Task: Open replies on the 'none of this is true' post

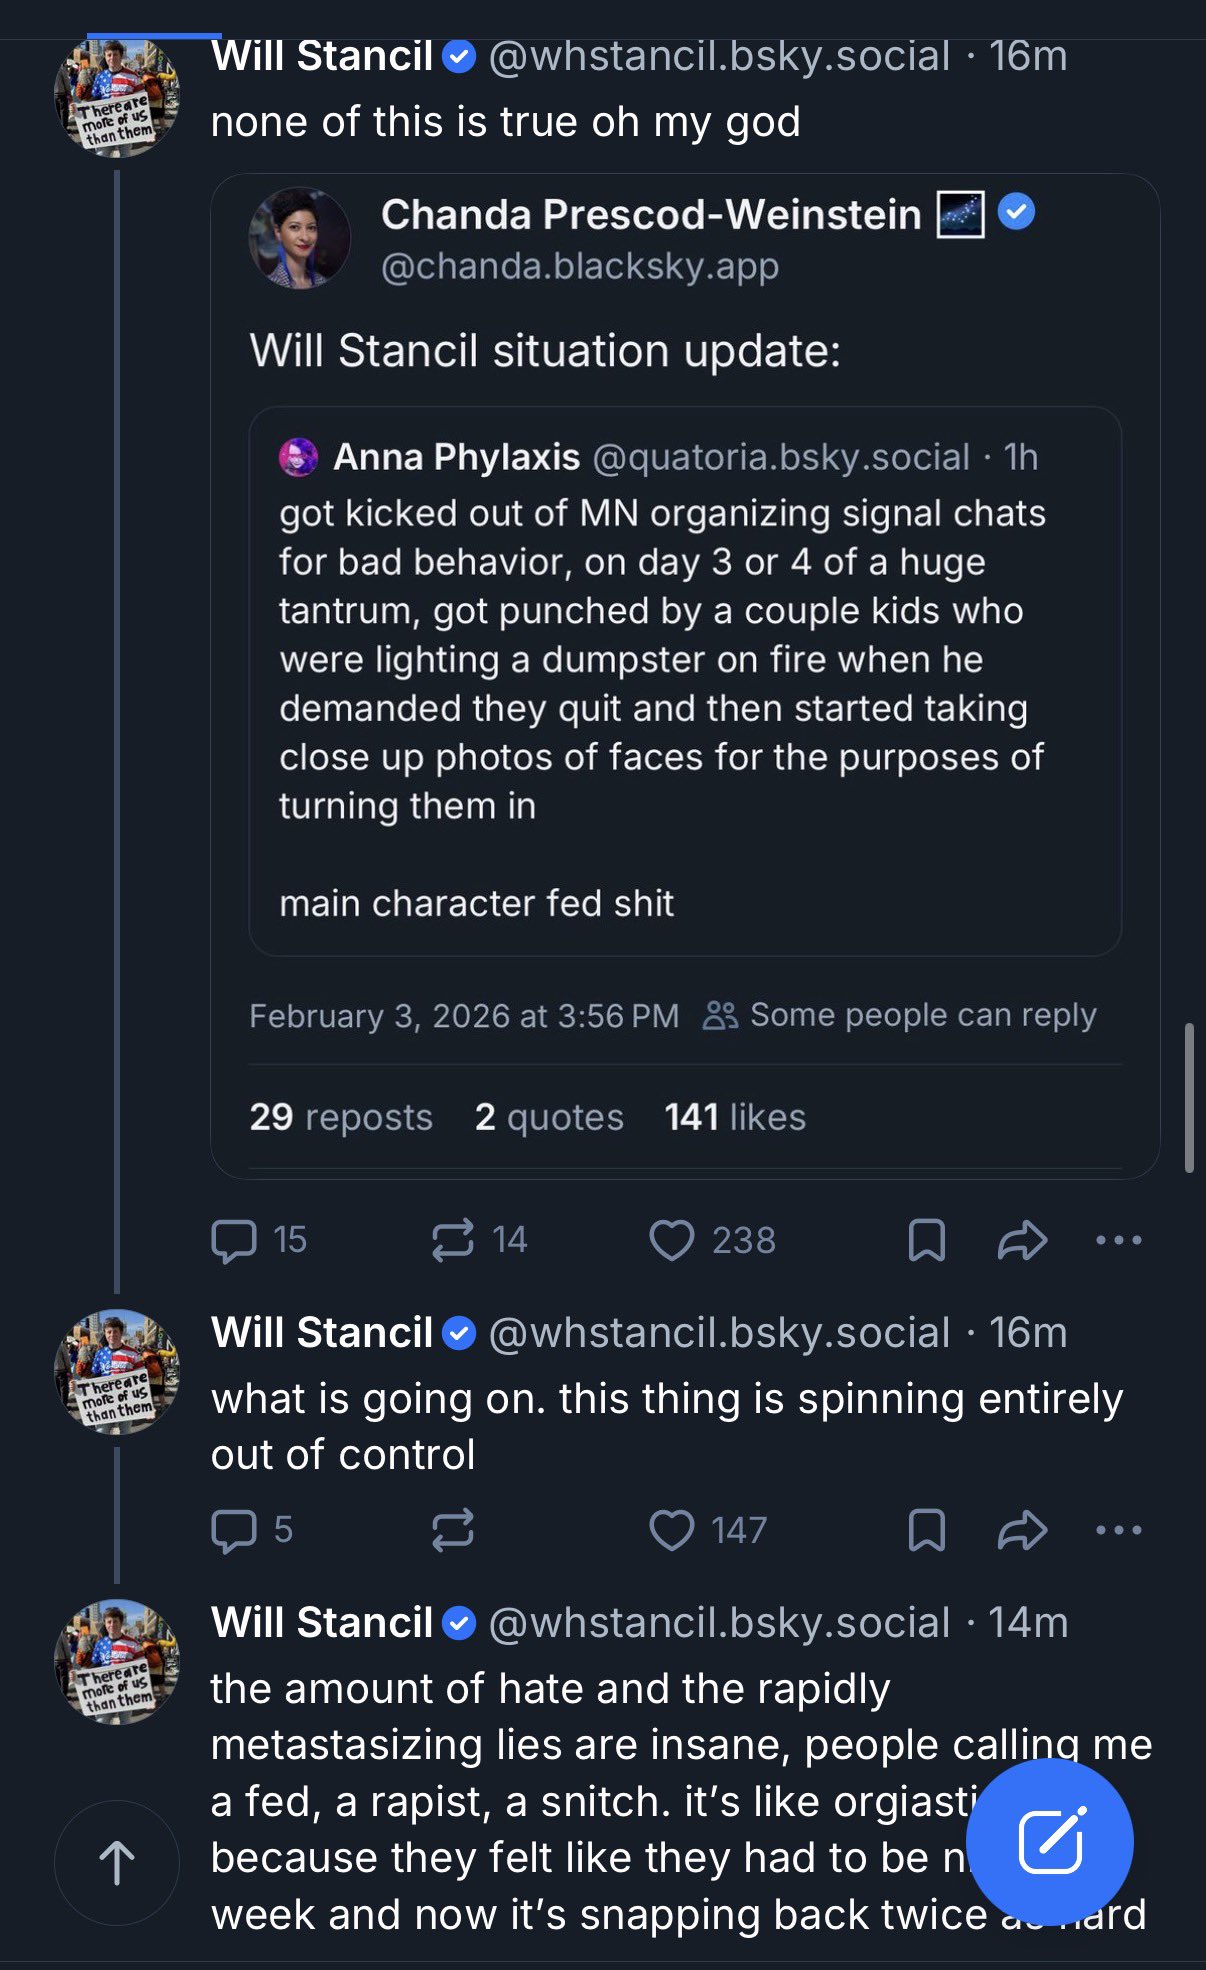Action: pyautogui.click(x=234, y=1240)
